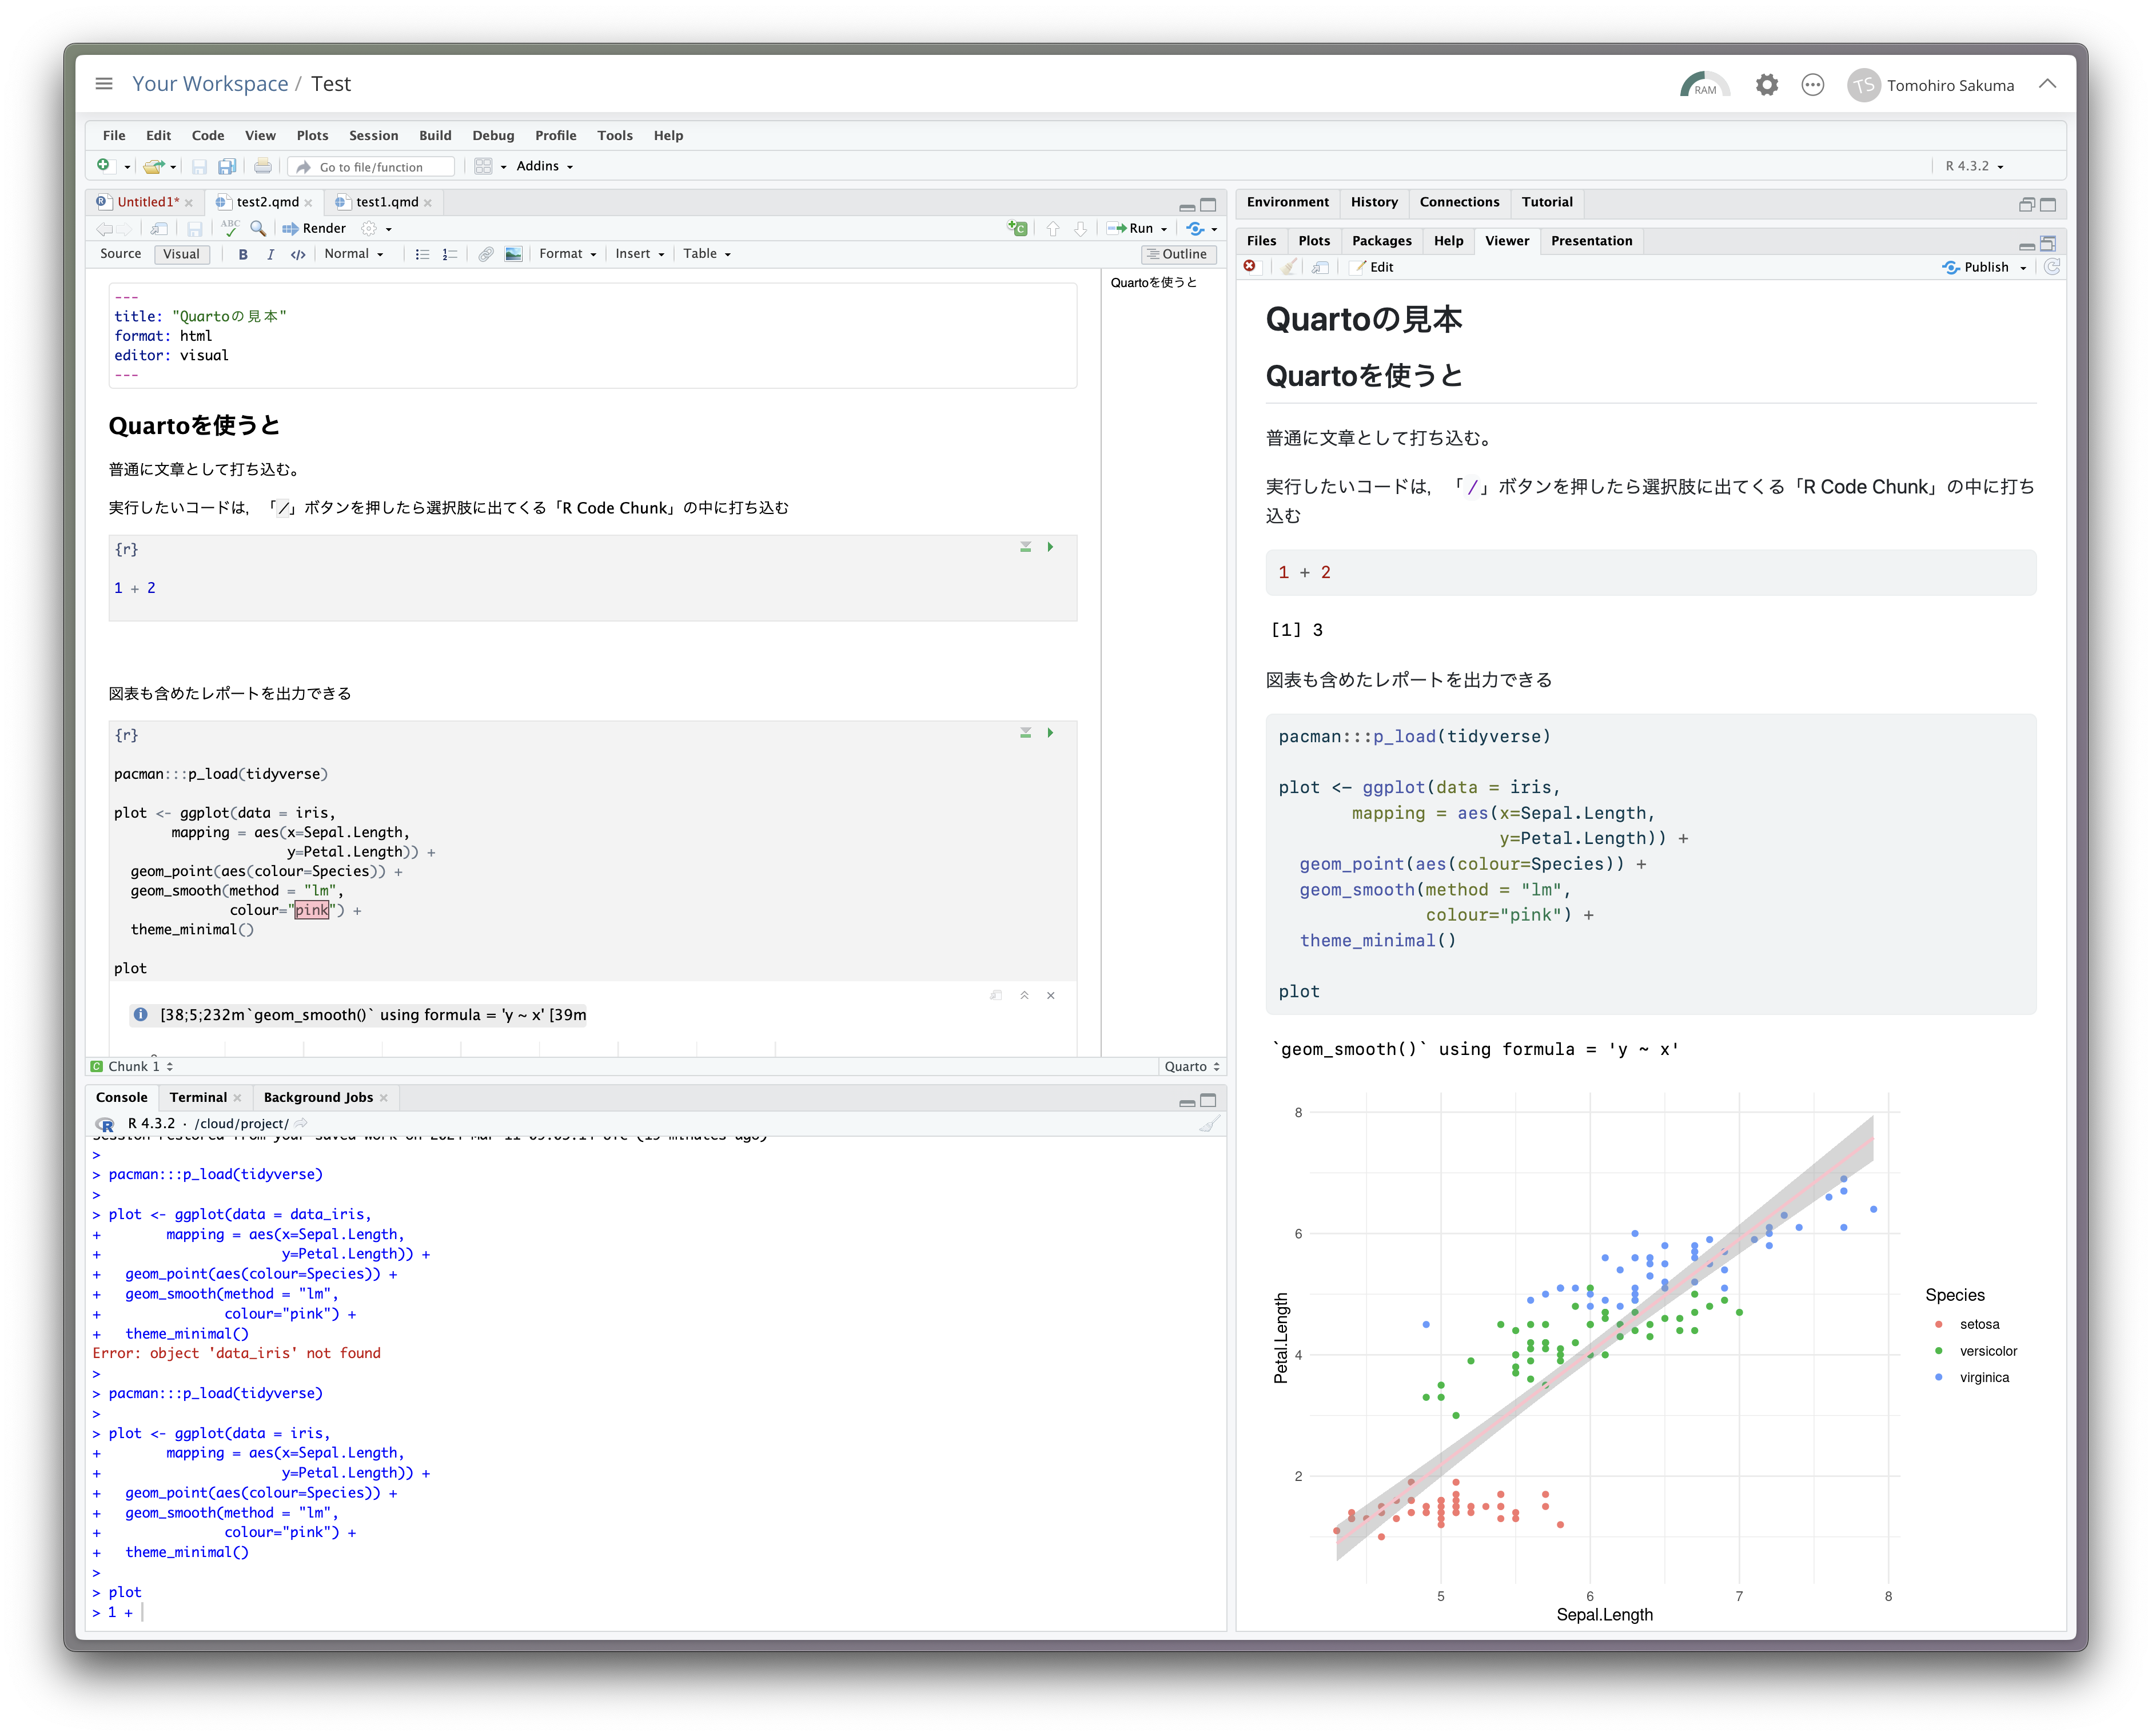Image resolution: width=2152 pixels, height=1736 pixels.
Task: Click the insert code chunk icon
Action: [1017, 228]
